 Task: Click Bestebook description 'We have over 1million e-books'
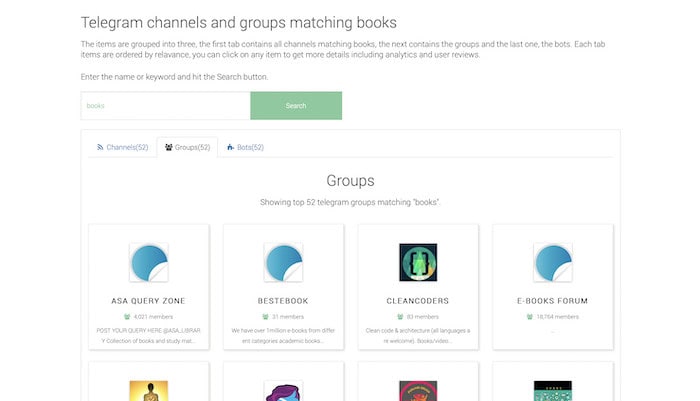[283, 335]
